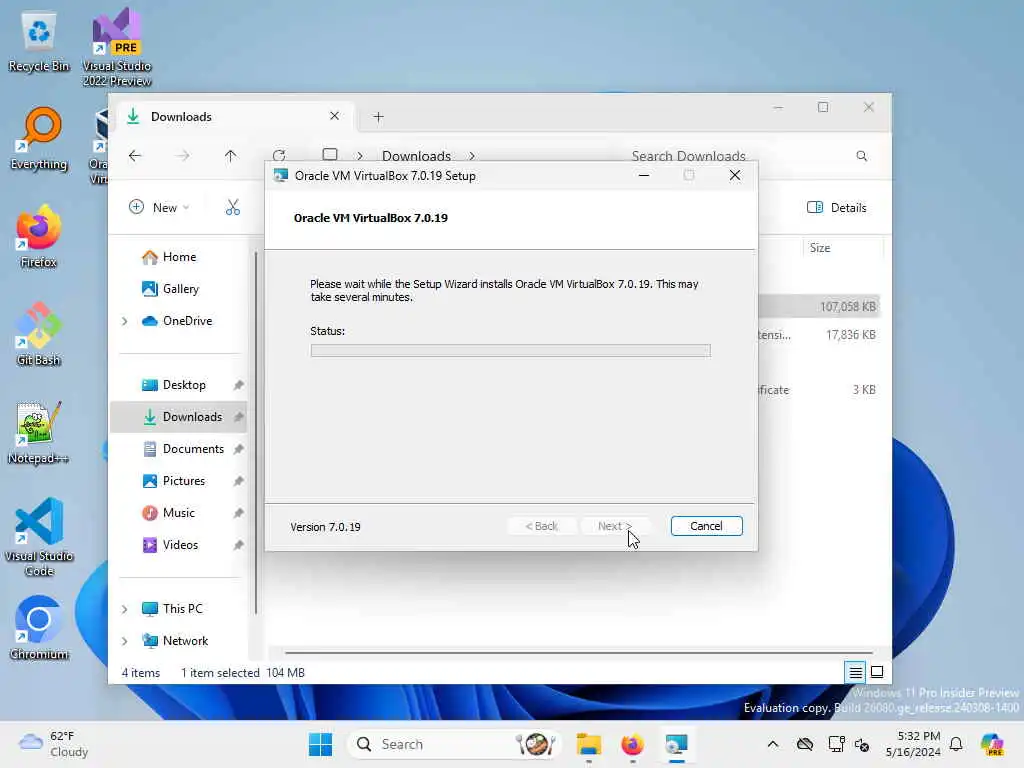Click VirtualBox setup taskbar icon
1024x768 pixels.
pos(676,744)
